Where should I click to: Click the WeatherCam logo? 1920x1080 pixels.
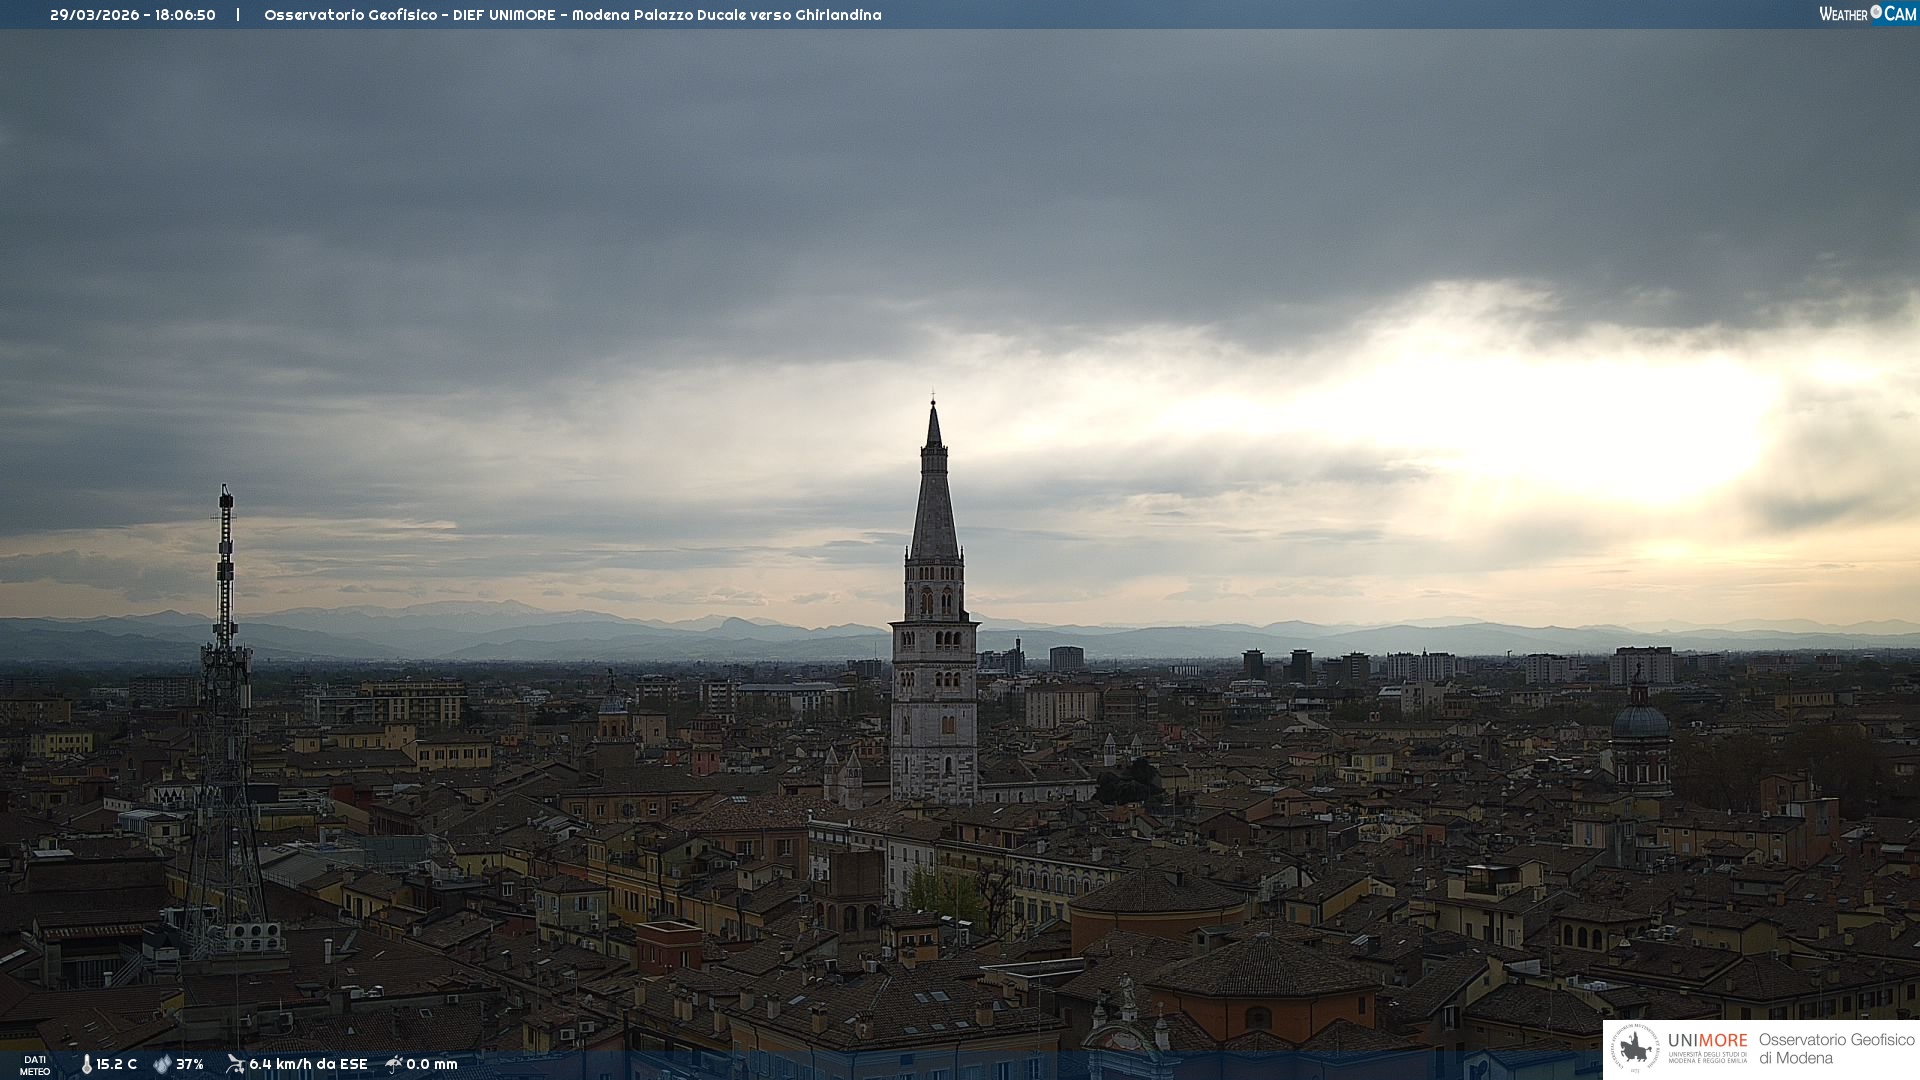pyautogui.click(x=1867, y=14)
